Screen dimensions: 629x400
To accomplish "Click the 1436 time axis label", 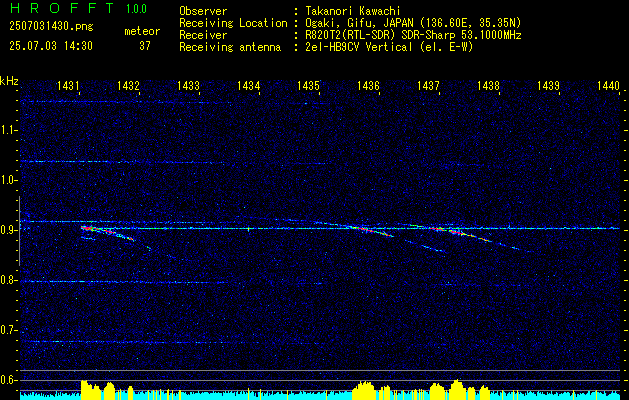I will [368, 85].
